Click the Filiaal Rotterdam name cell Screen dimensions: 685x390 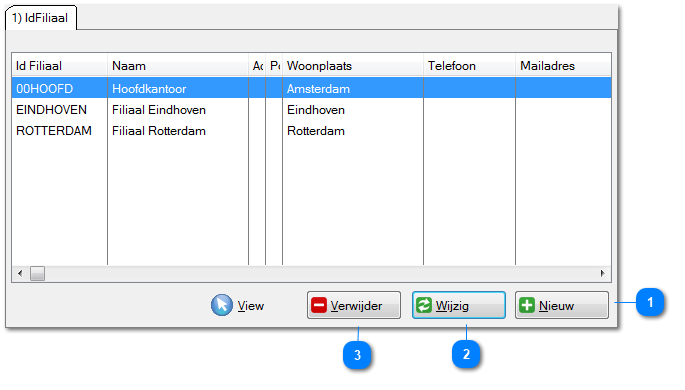[x=159, y=131]
